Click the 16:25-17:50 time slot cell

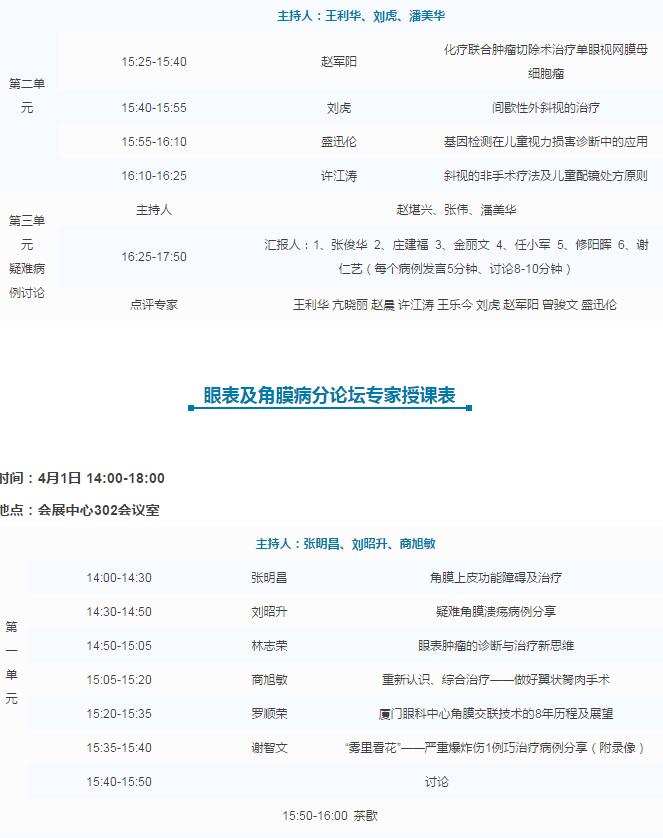point(153,257)
